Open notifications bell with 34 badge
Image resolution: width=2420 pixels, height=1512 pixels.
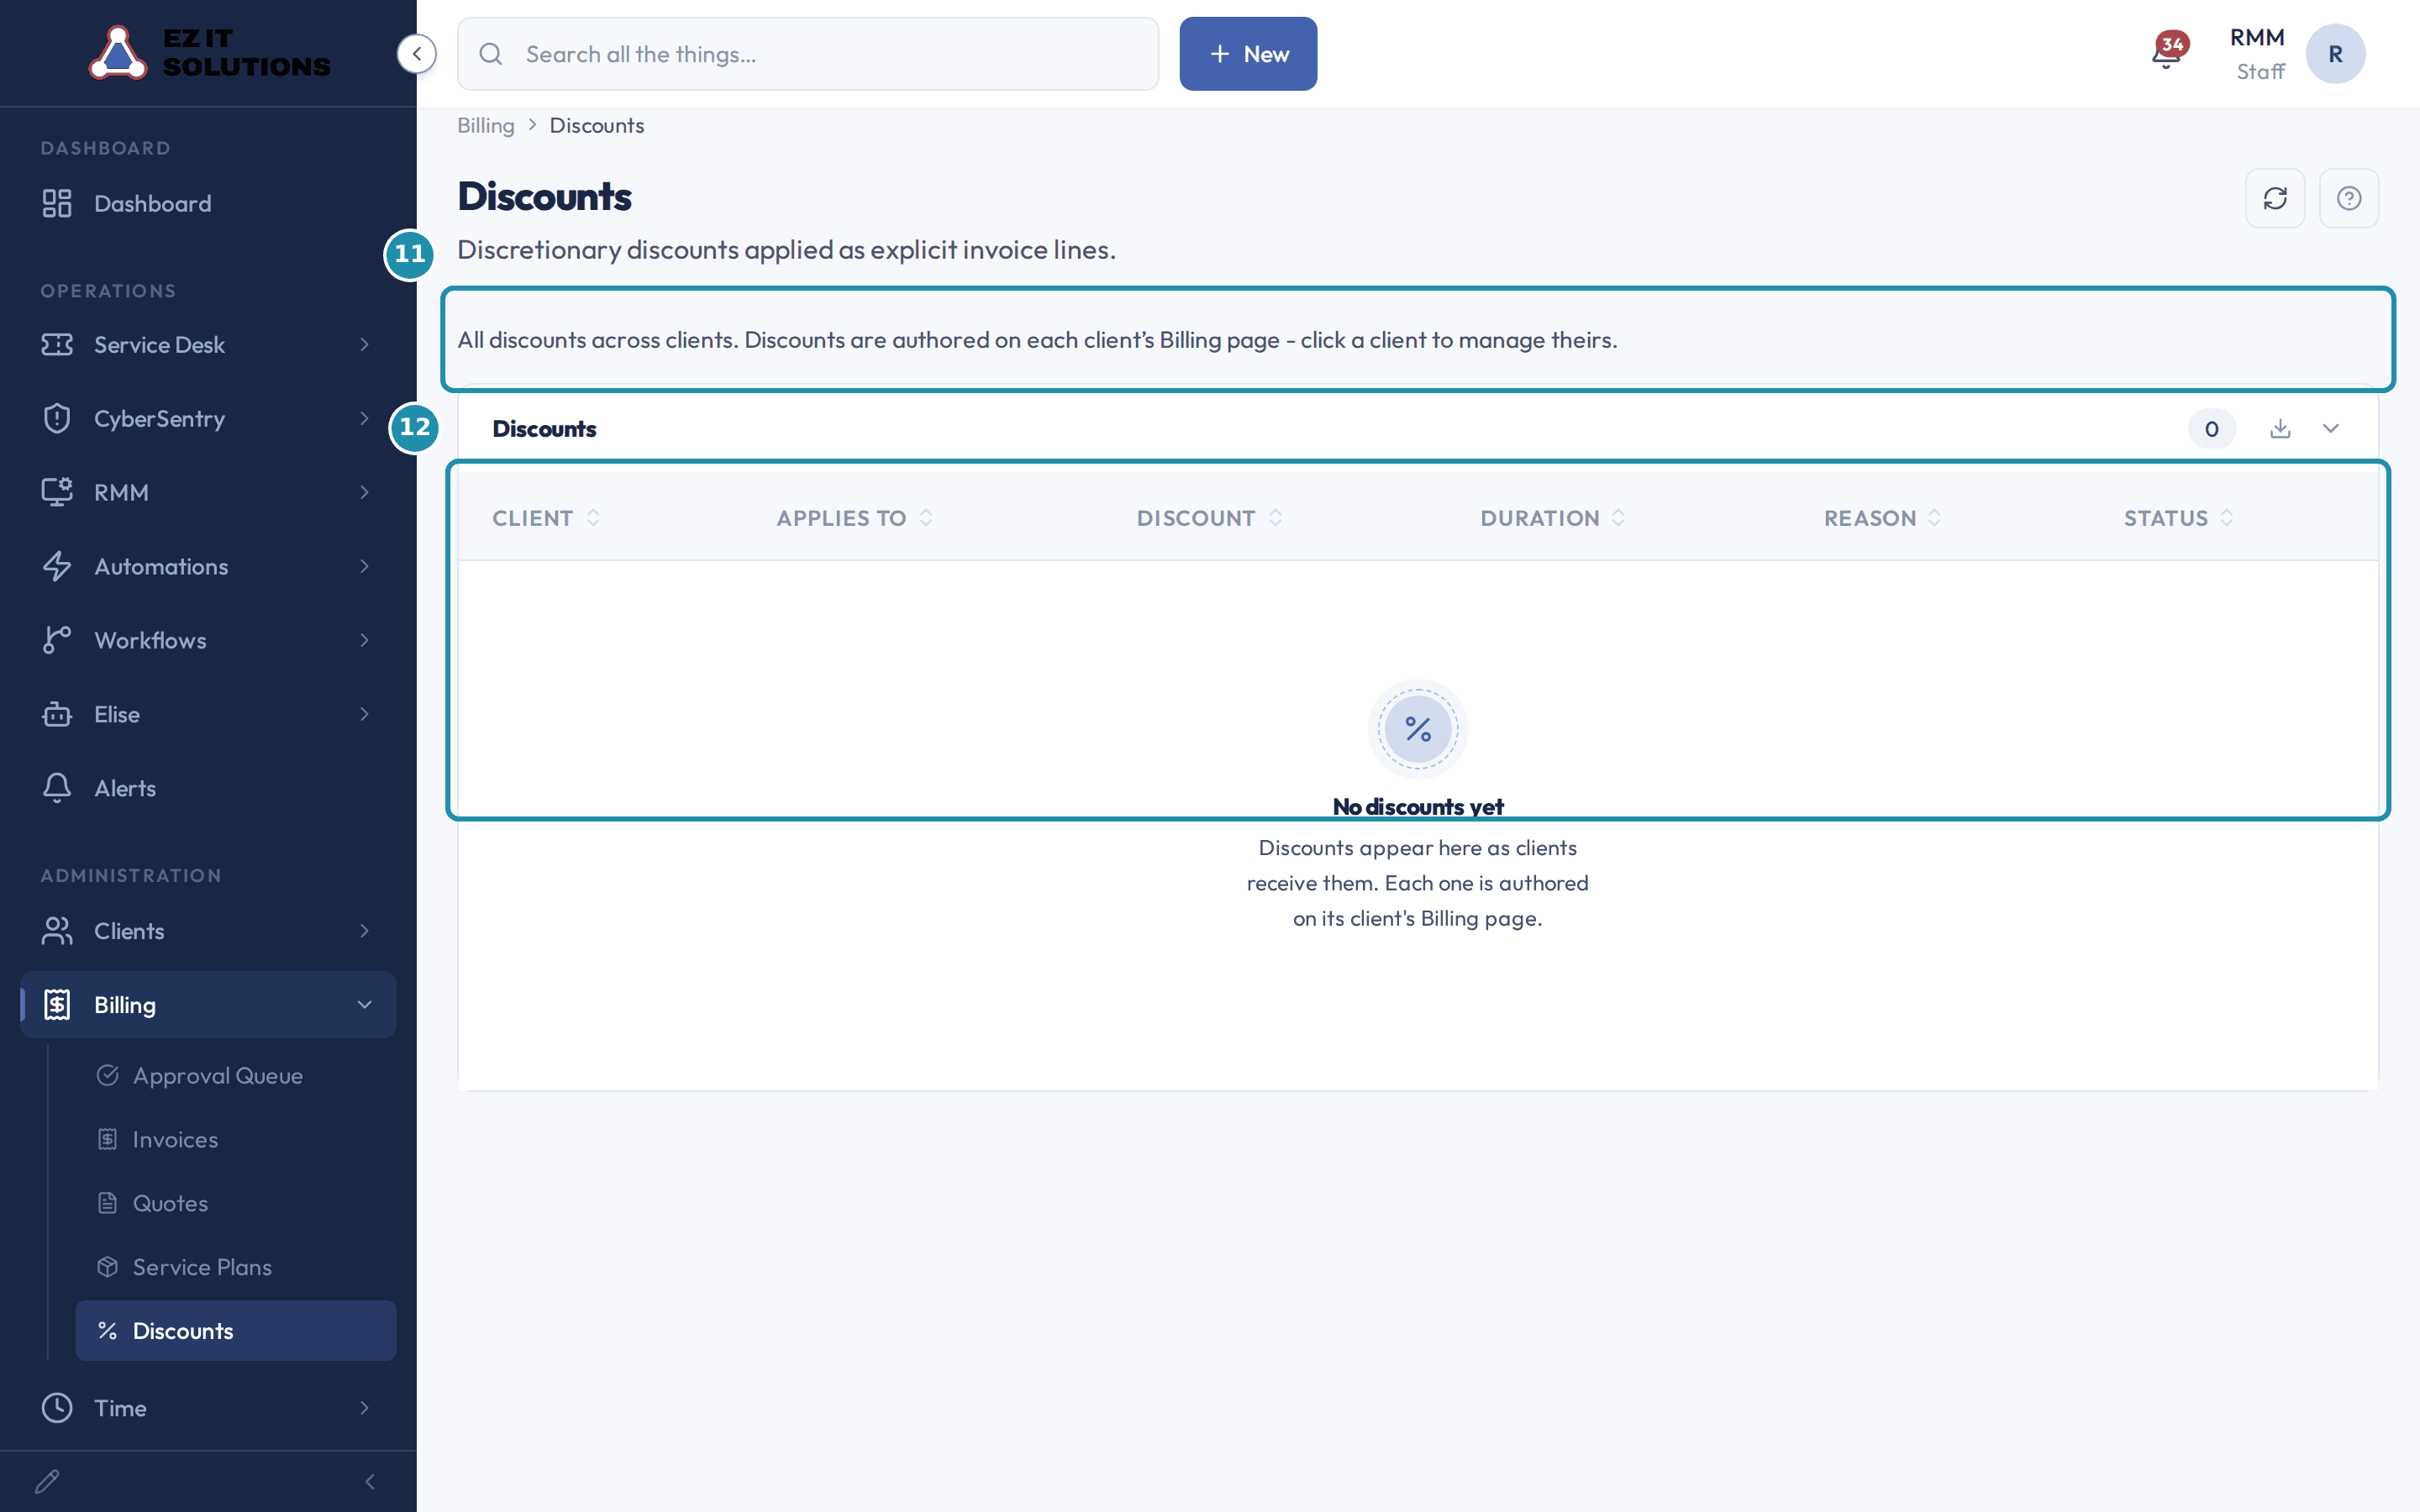tap(2167, 52)
